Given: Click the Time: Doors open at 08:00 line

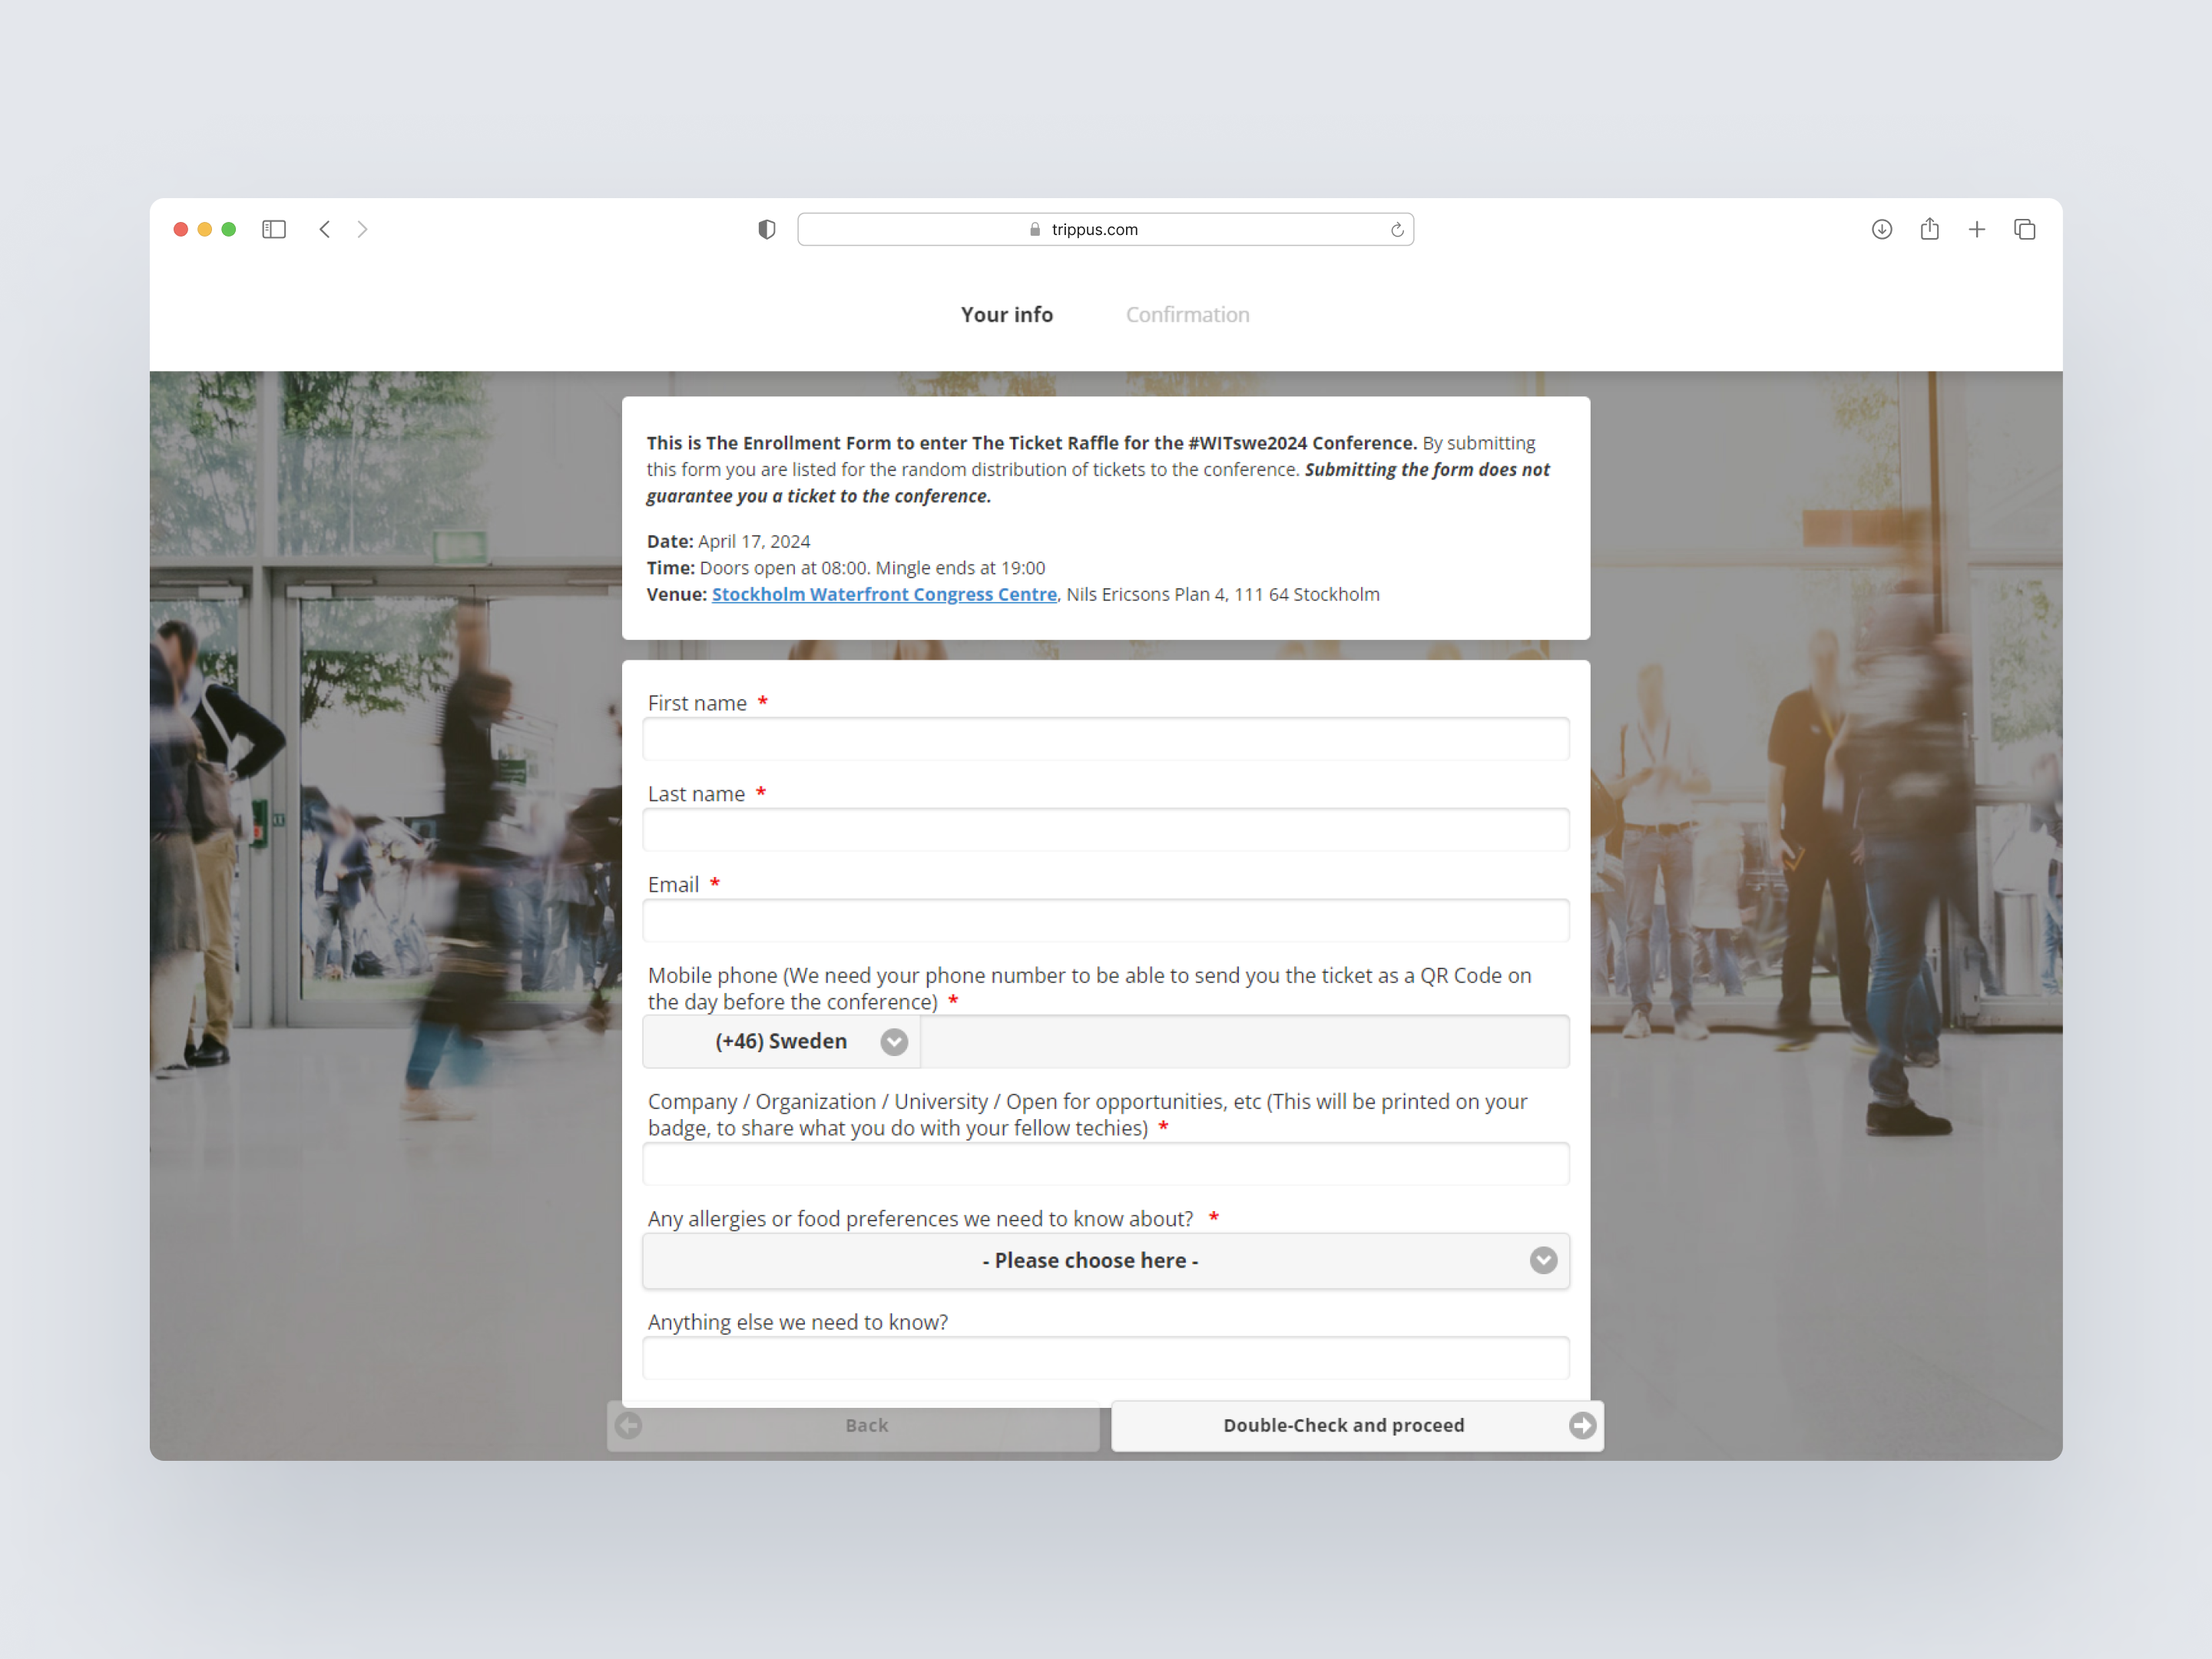Looking at the screenshot, I should coord(846,568).
